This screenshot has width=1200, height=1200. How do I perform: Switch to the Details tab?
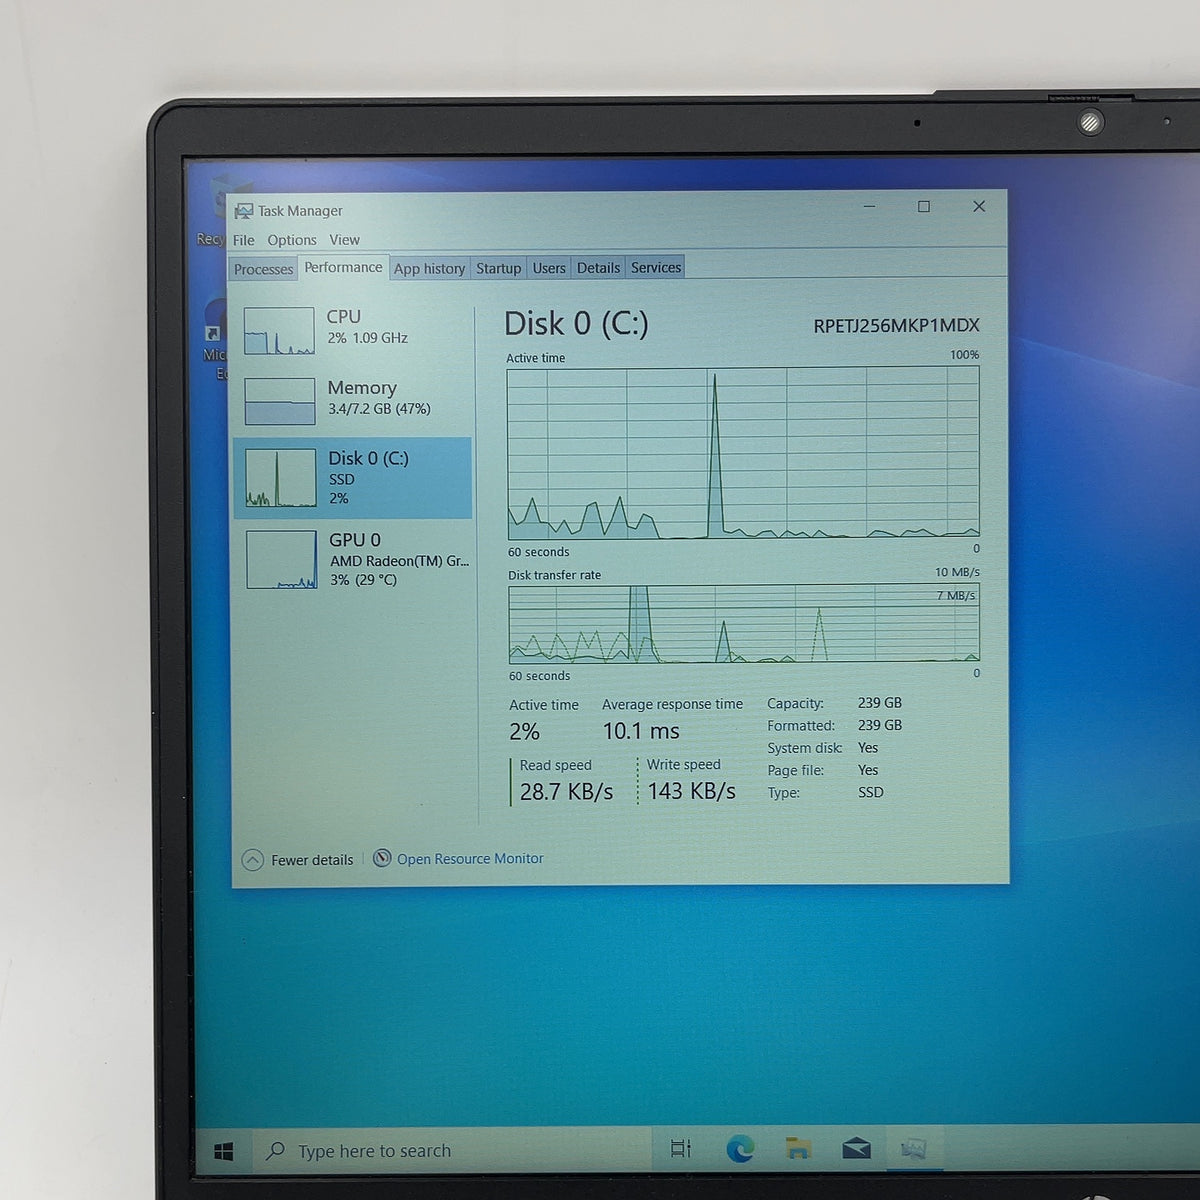click(598, 268)
